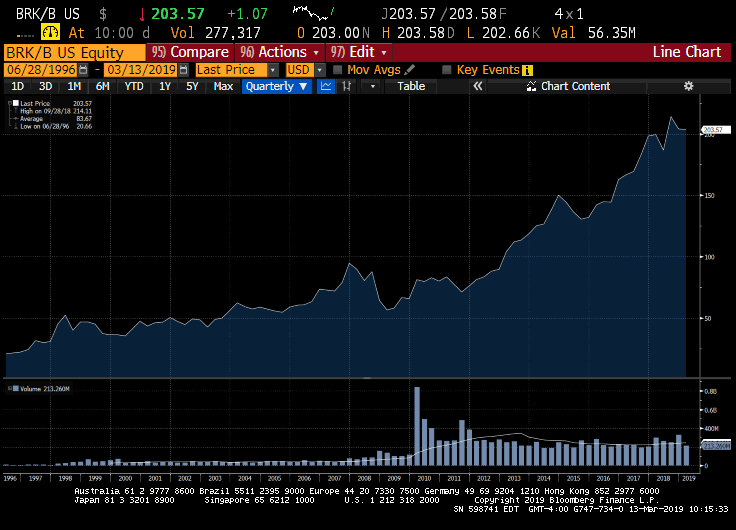736x530 pixels.
Task: Select the 1Y range tab
Action: (x=165, y=86)
